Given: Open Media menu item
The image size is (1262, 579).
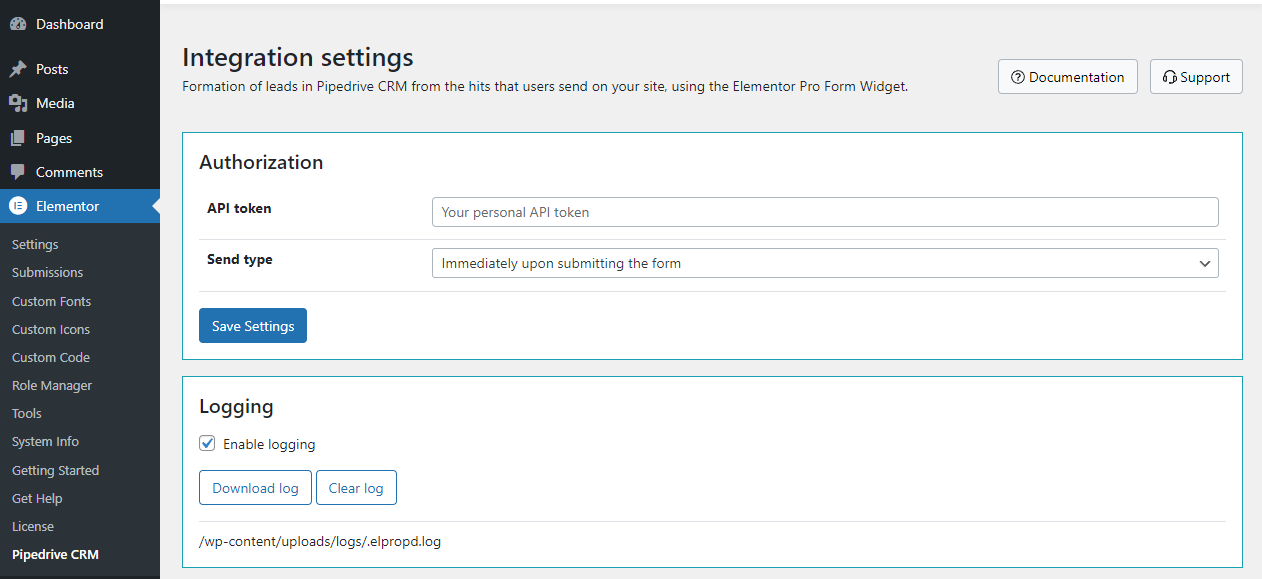Looking at the screenshot, I should [x=80, y=103].
